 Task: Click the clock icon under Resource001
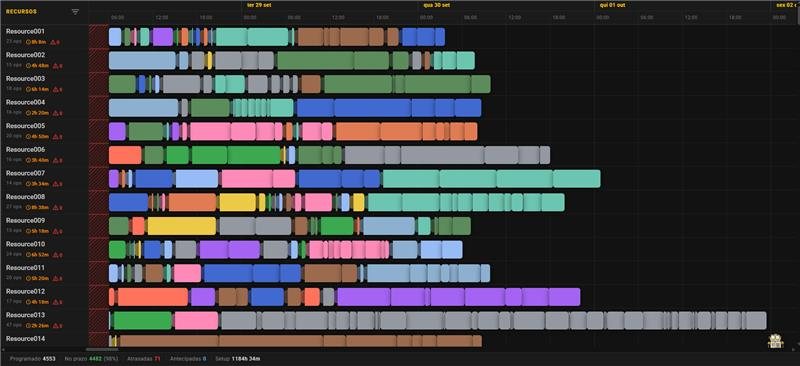tap(28, 42)
